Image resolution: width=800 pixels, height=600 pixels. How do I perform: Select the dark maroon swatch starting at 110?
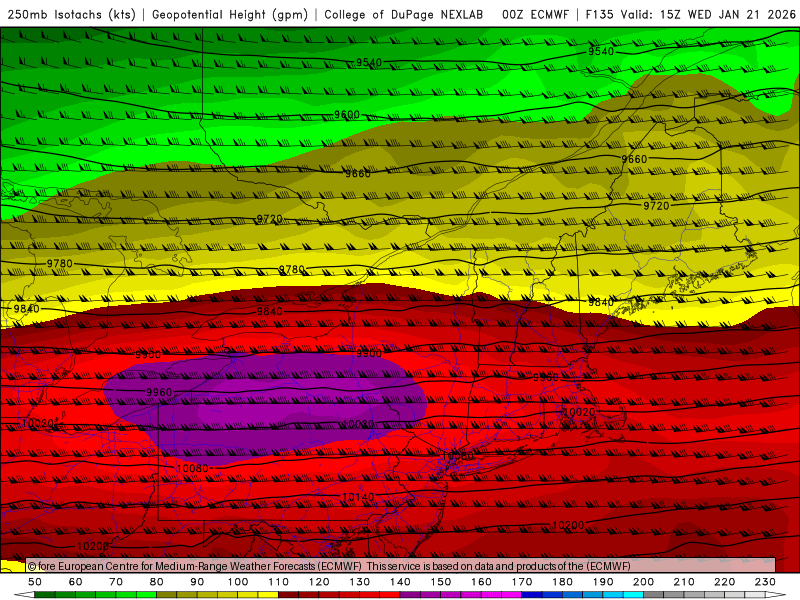coord(289,595)
